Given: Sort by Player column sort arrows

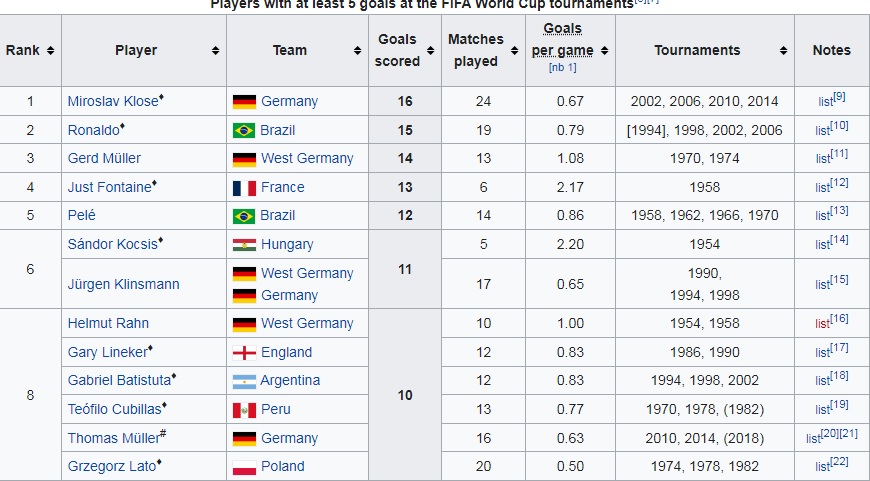Looking at the screenshot, I should pyautogui.click(x=215, y=51).
